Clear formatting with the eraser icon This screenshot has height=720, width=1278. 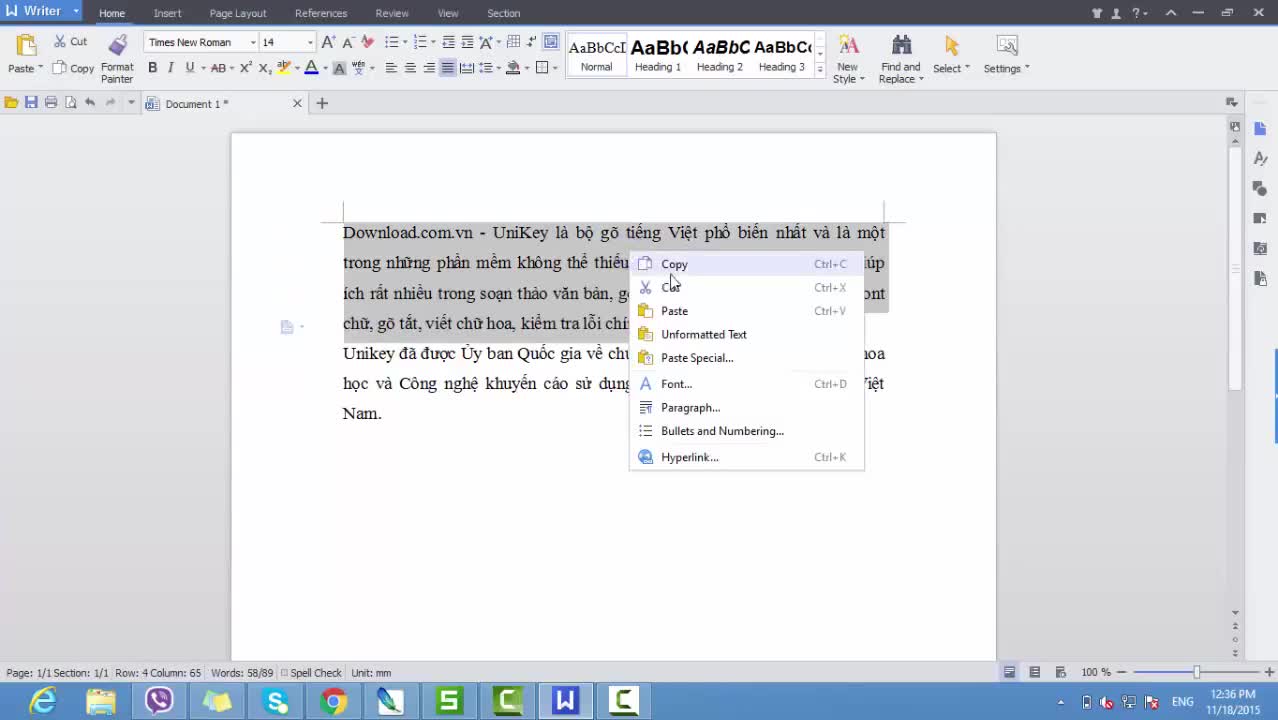(367, 42)
